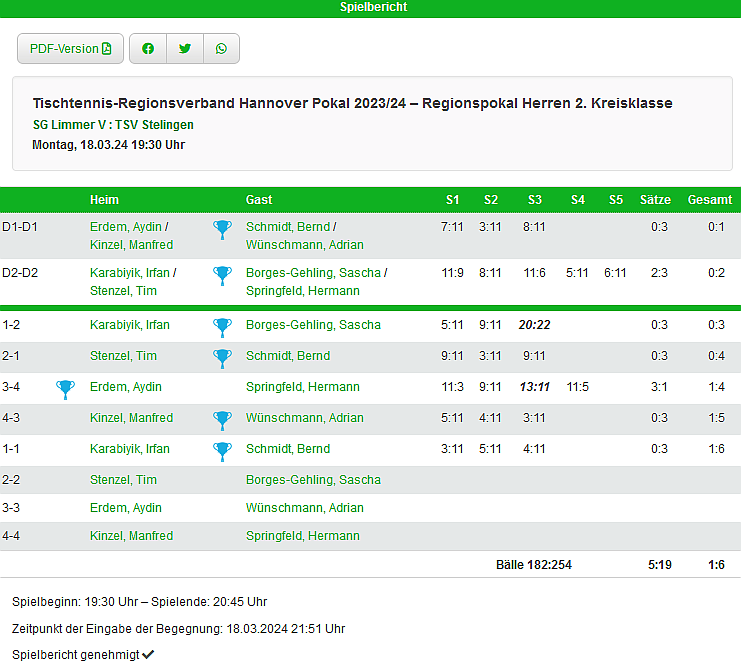Image resolution: width=741 pixels, height=665 pixels.
Task: Share the report on Facebook
Action: pyautogui.click(x=148, y=49)
